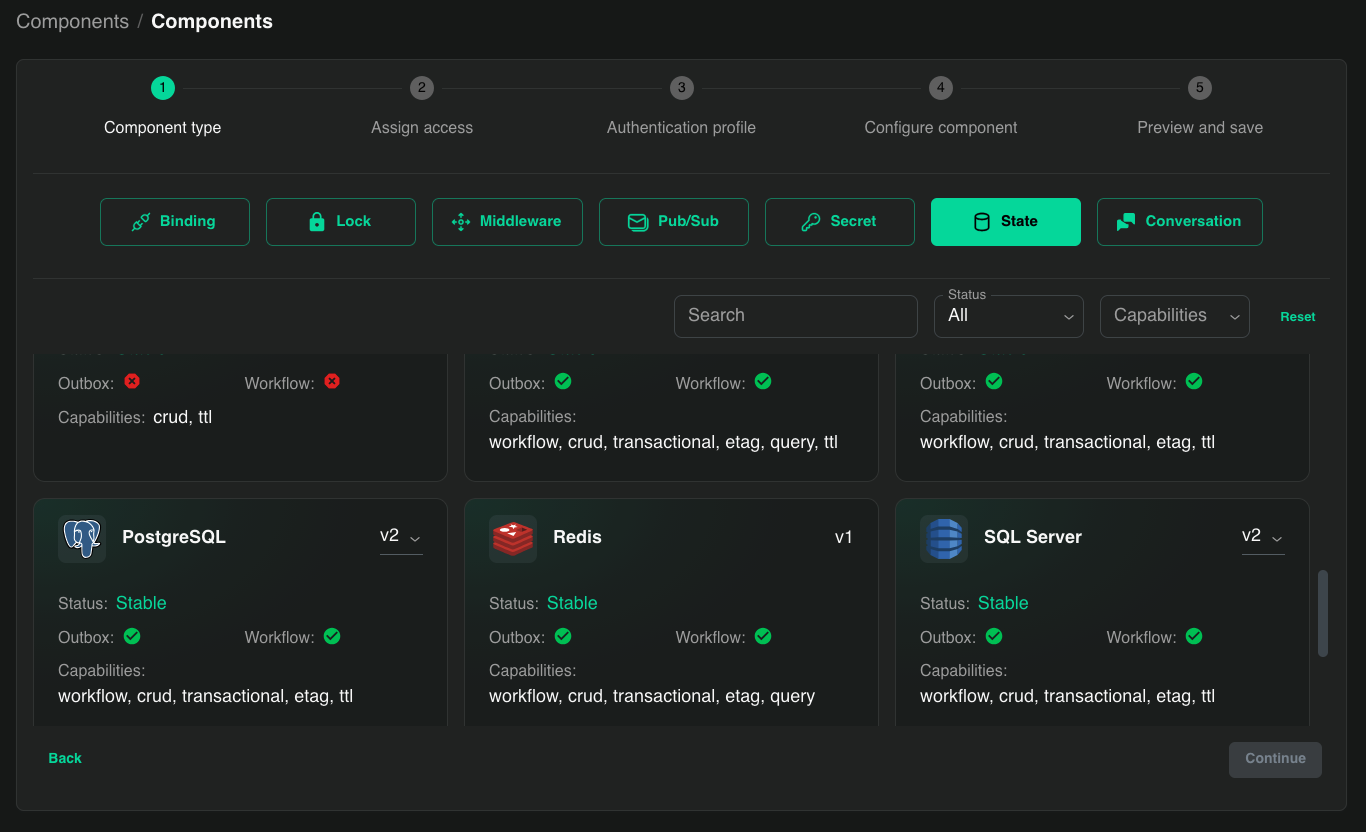Viewport: 1366px width, 832px height.
Task: Click Redis Outbox green check icon
Action: [563, 636]
